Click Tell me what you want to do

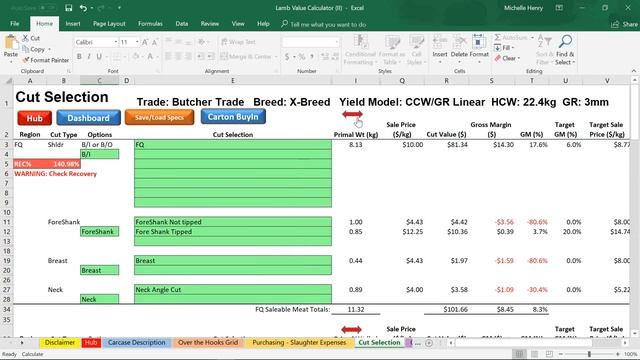328,24
